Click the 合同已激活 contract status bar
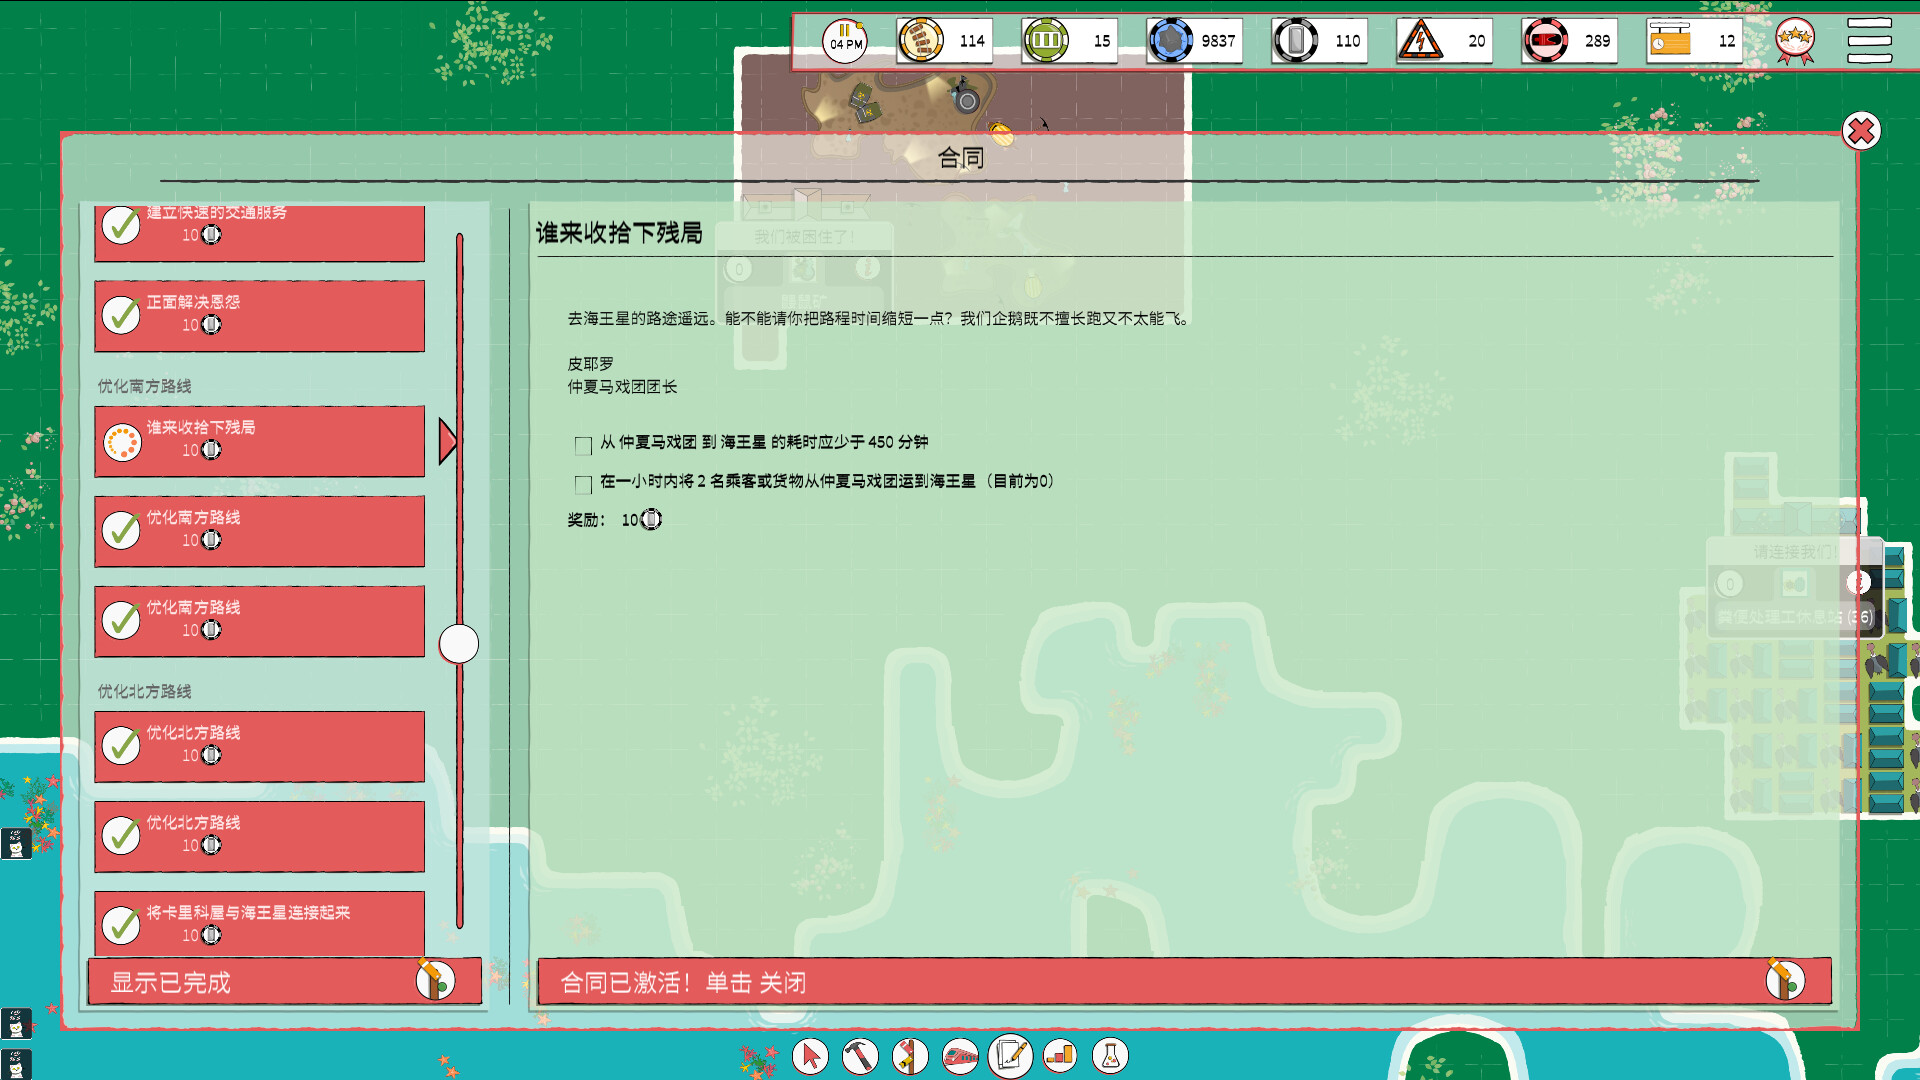1920x1080 pixels. (1184, 982)
